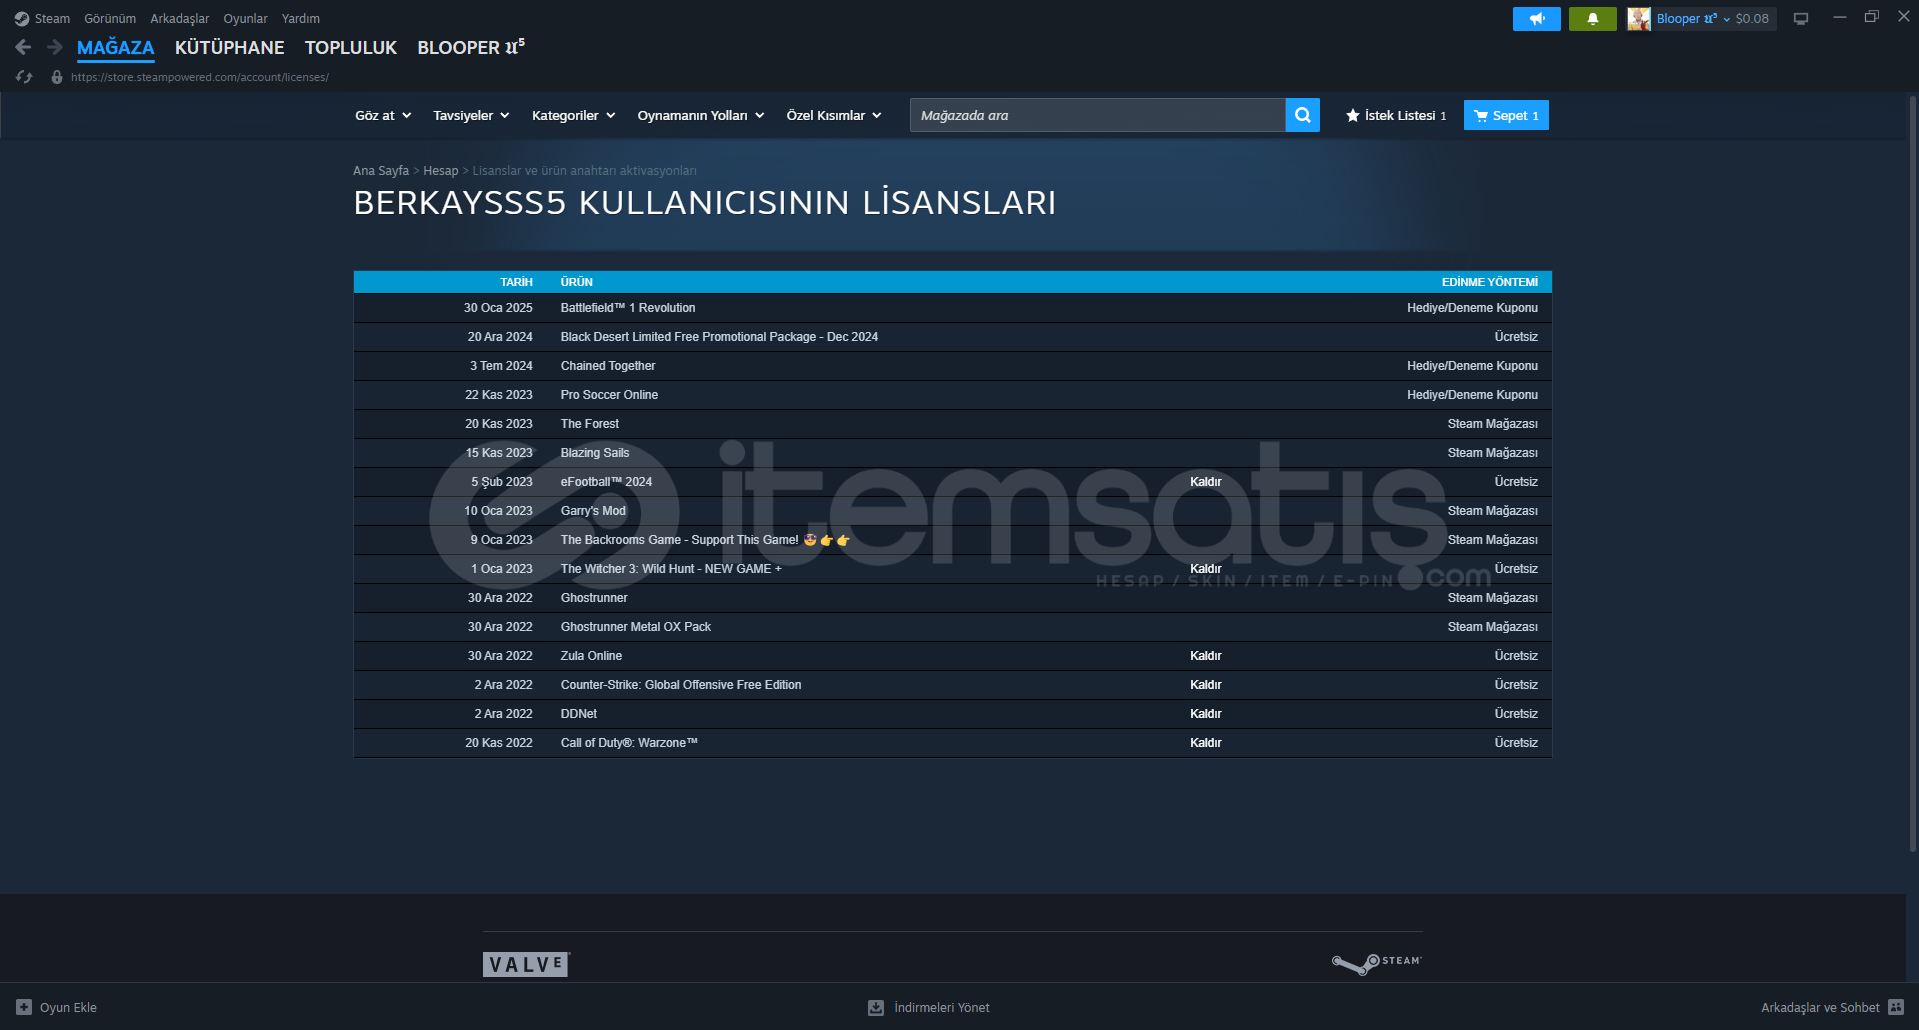This screenshot has width=1919, height=1030.
Task: Open İndirmeleri Yönet downloads manager
Action: [942, 1007]
